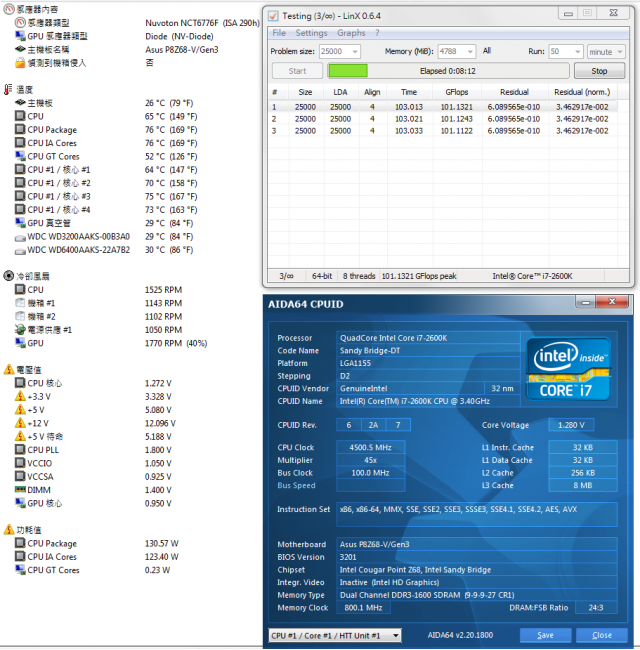The height and width of the screenshot is (650, 640).
Task: Click the All memory button in LinX
Action: pyautogui.click(x=487, y=51)
